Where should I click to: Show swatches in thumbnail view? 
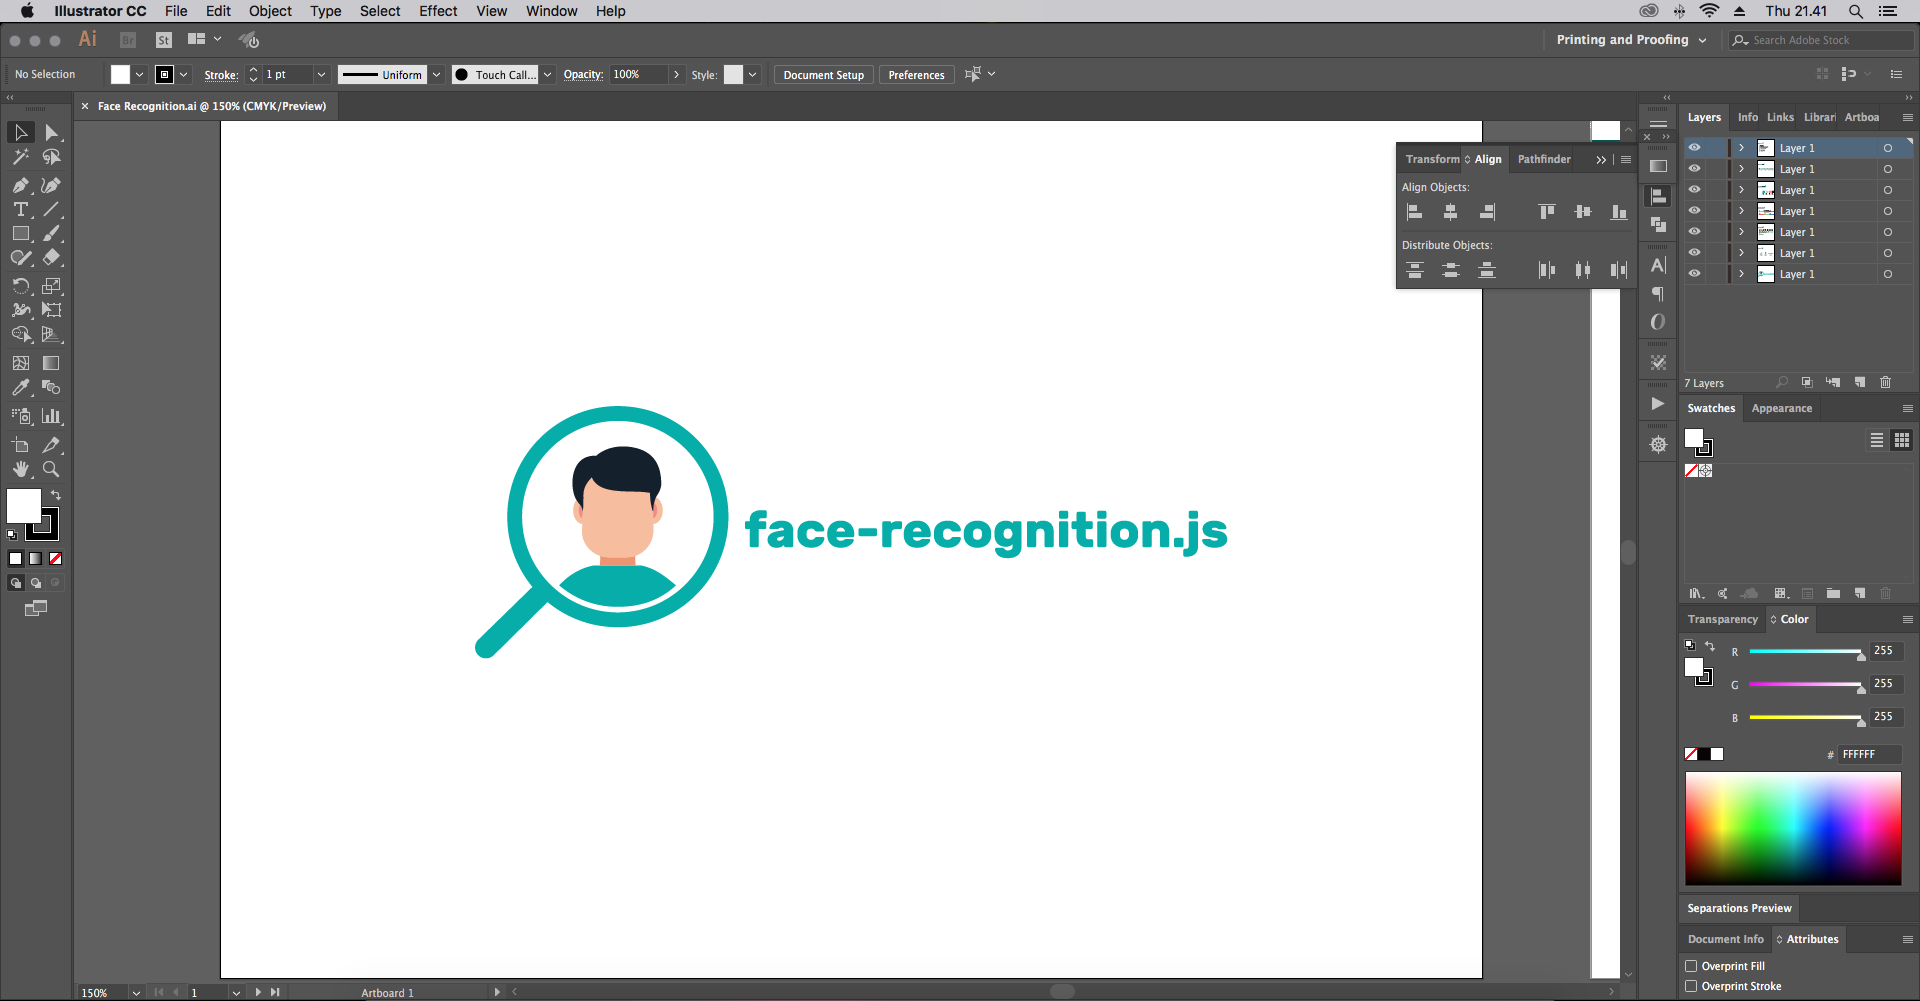click(x=1901, y=441)
